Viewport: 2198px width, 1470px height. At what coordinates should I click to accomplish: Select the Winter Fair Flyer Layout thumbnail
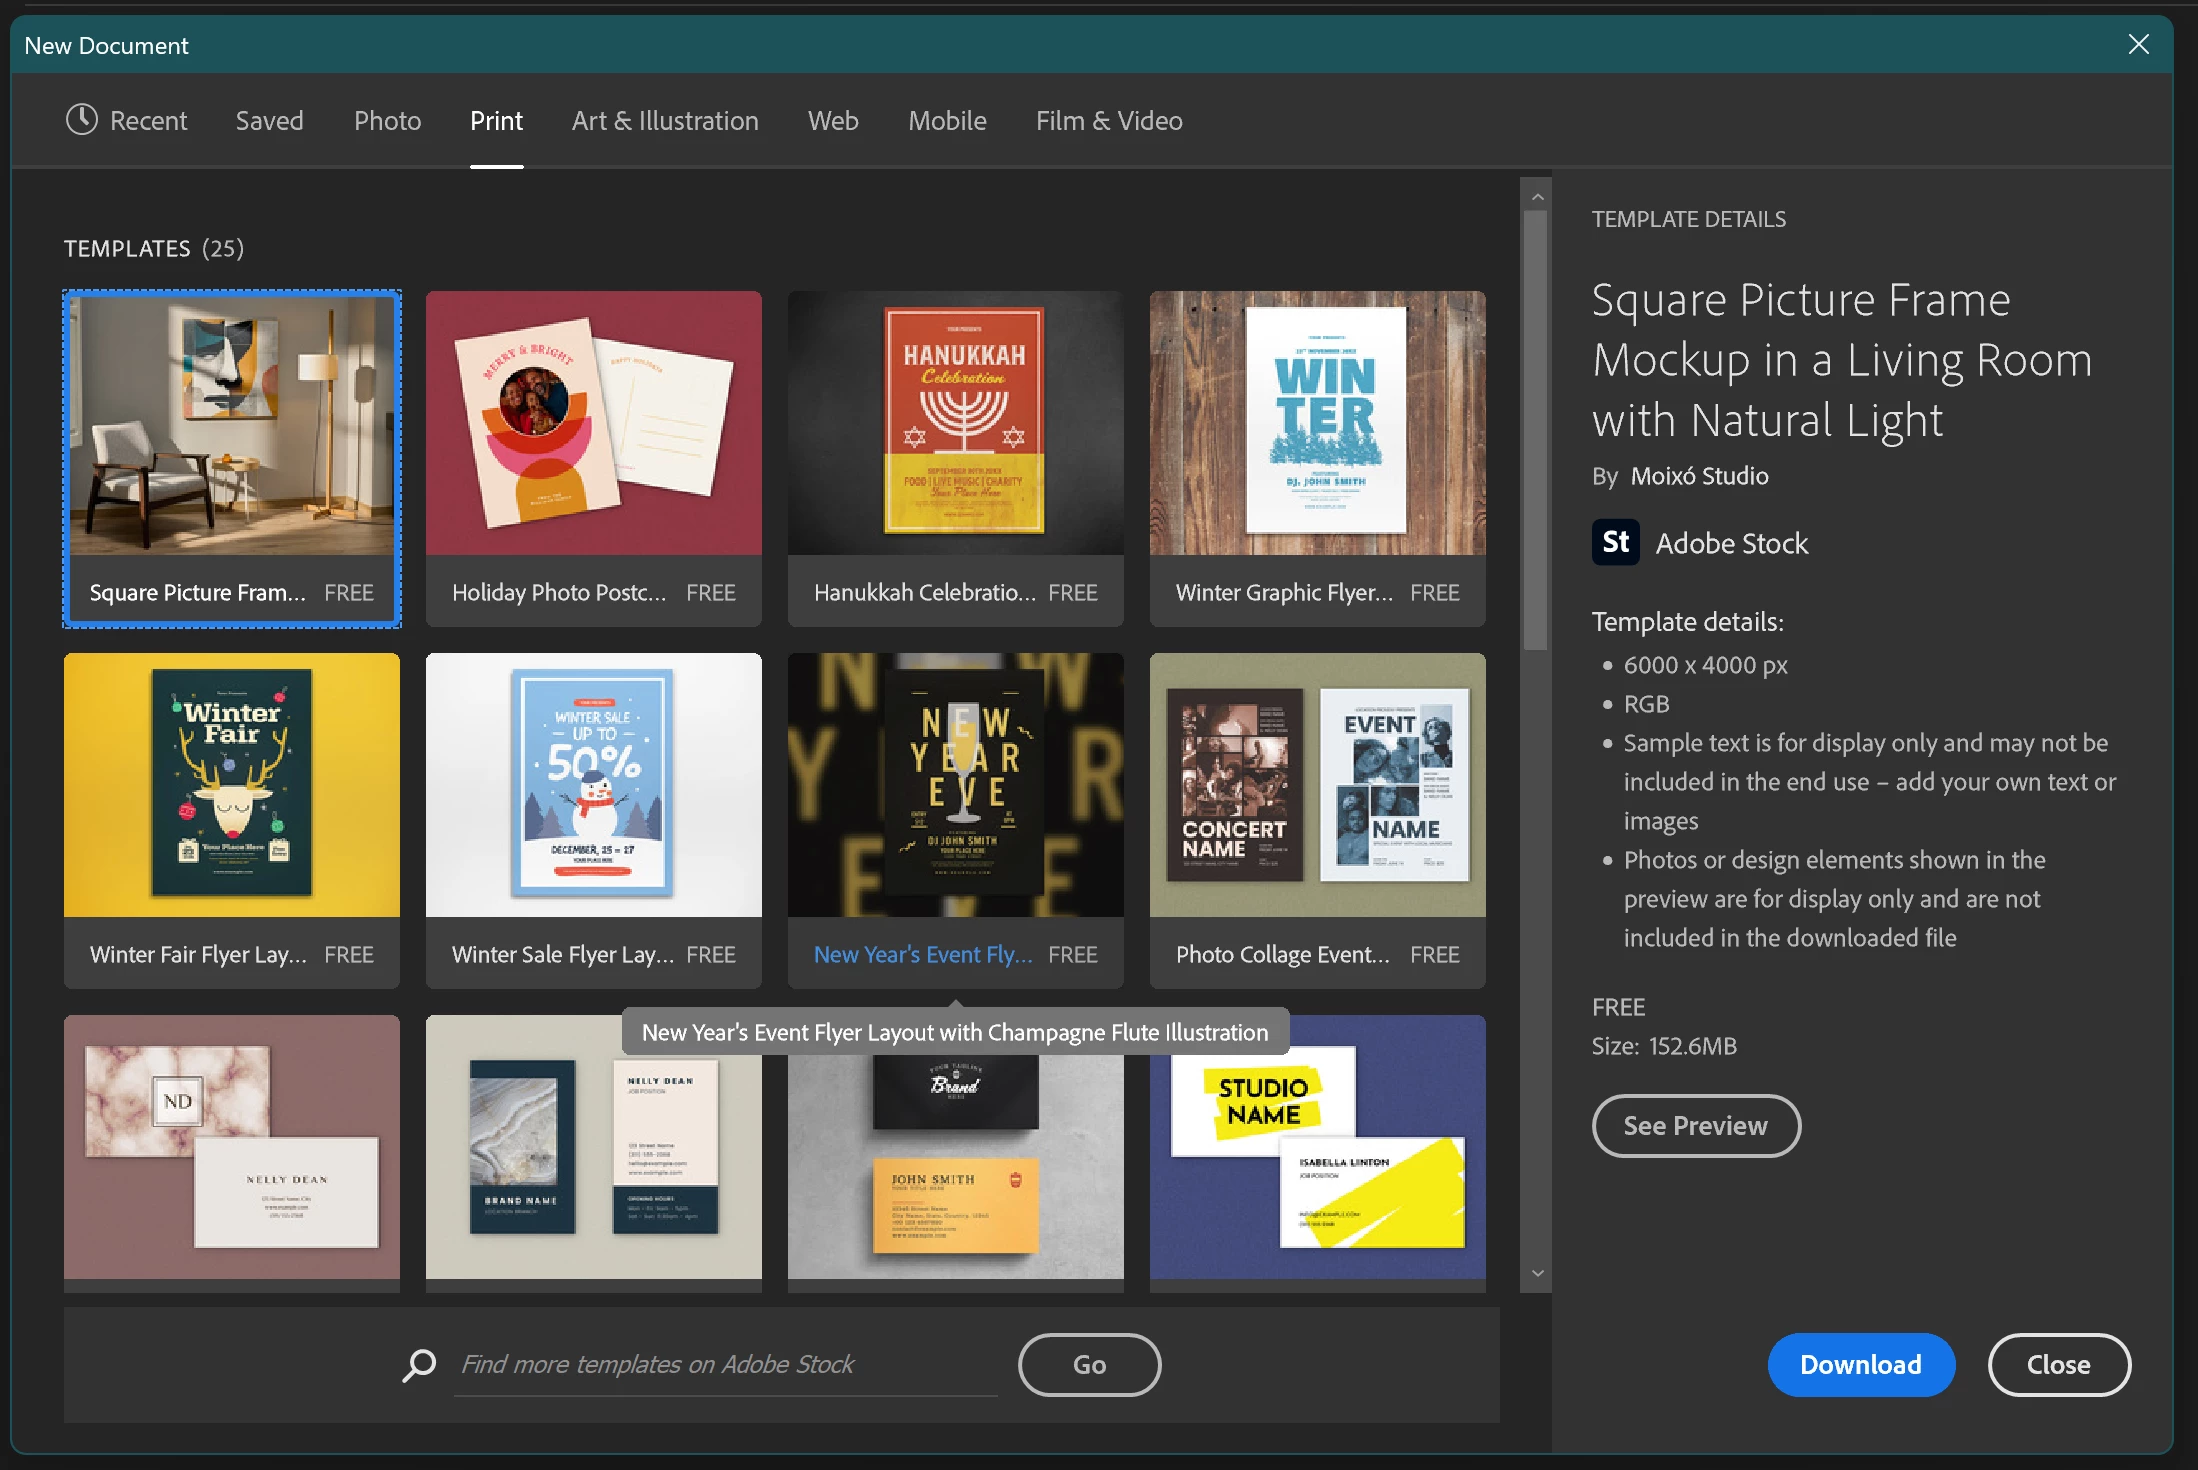(232, 786)
